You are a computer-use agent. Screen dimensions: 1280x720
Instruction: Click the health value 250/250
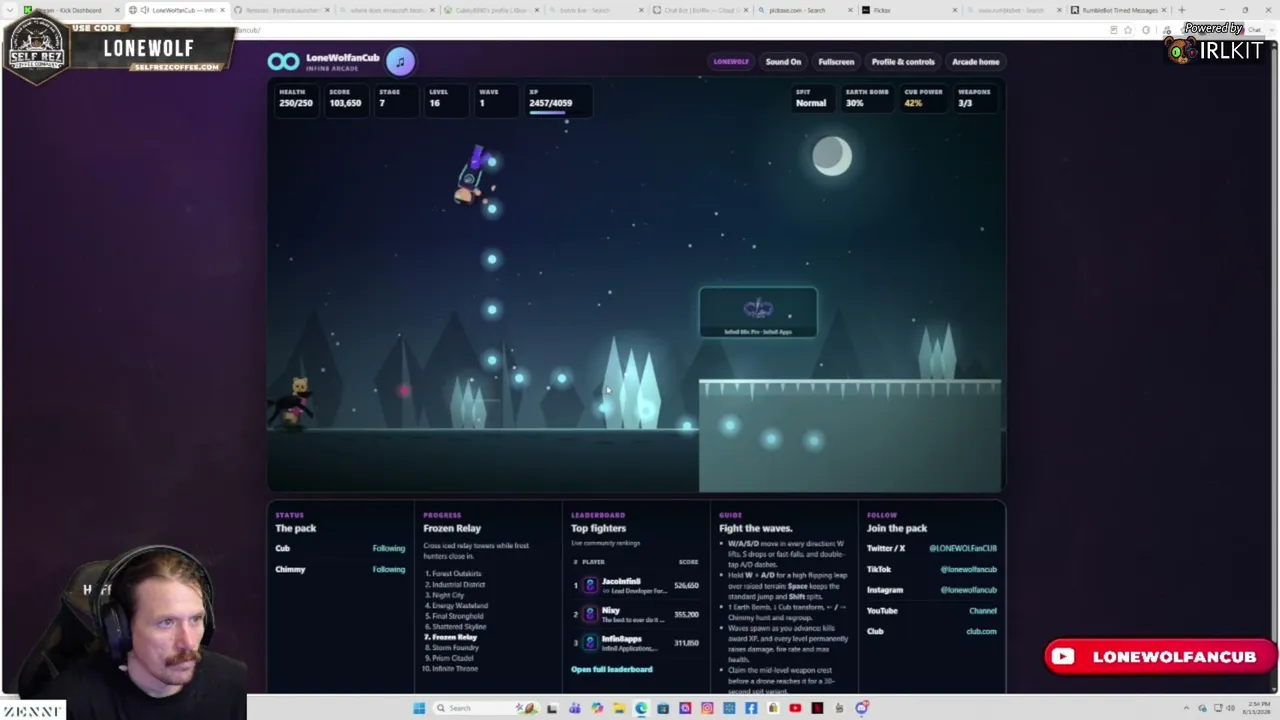(x=296, y=103)
